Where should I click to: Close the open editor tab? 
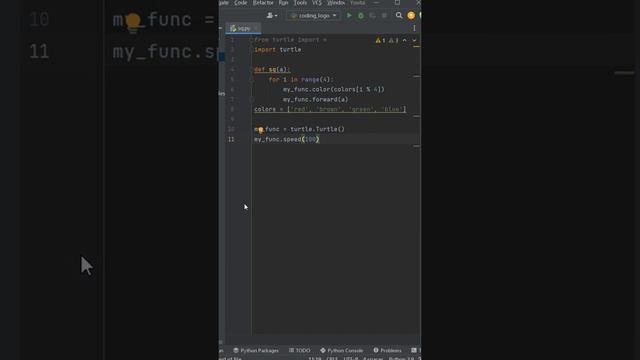click(256, 28)
